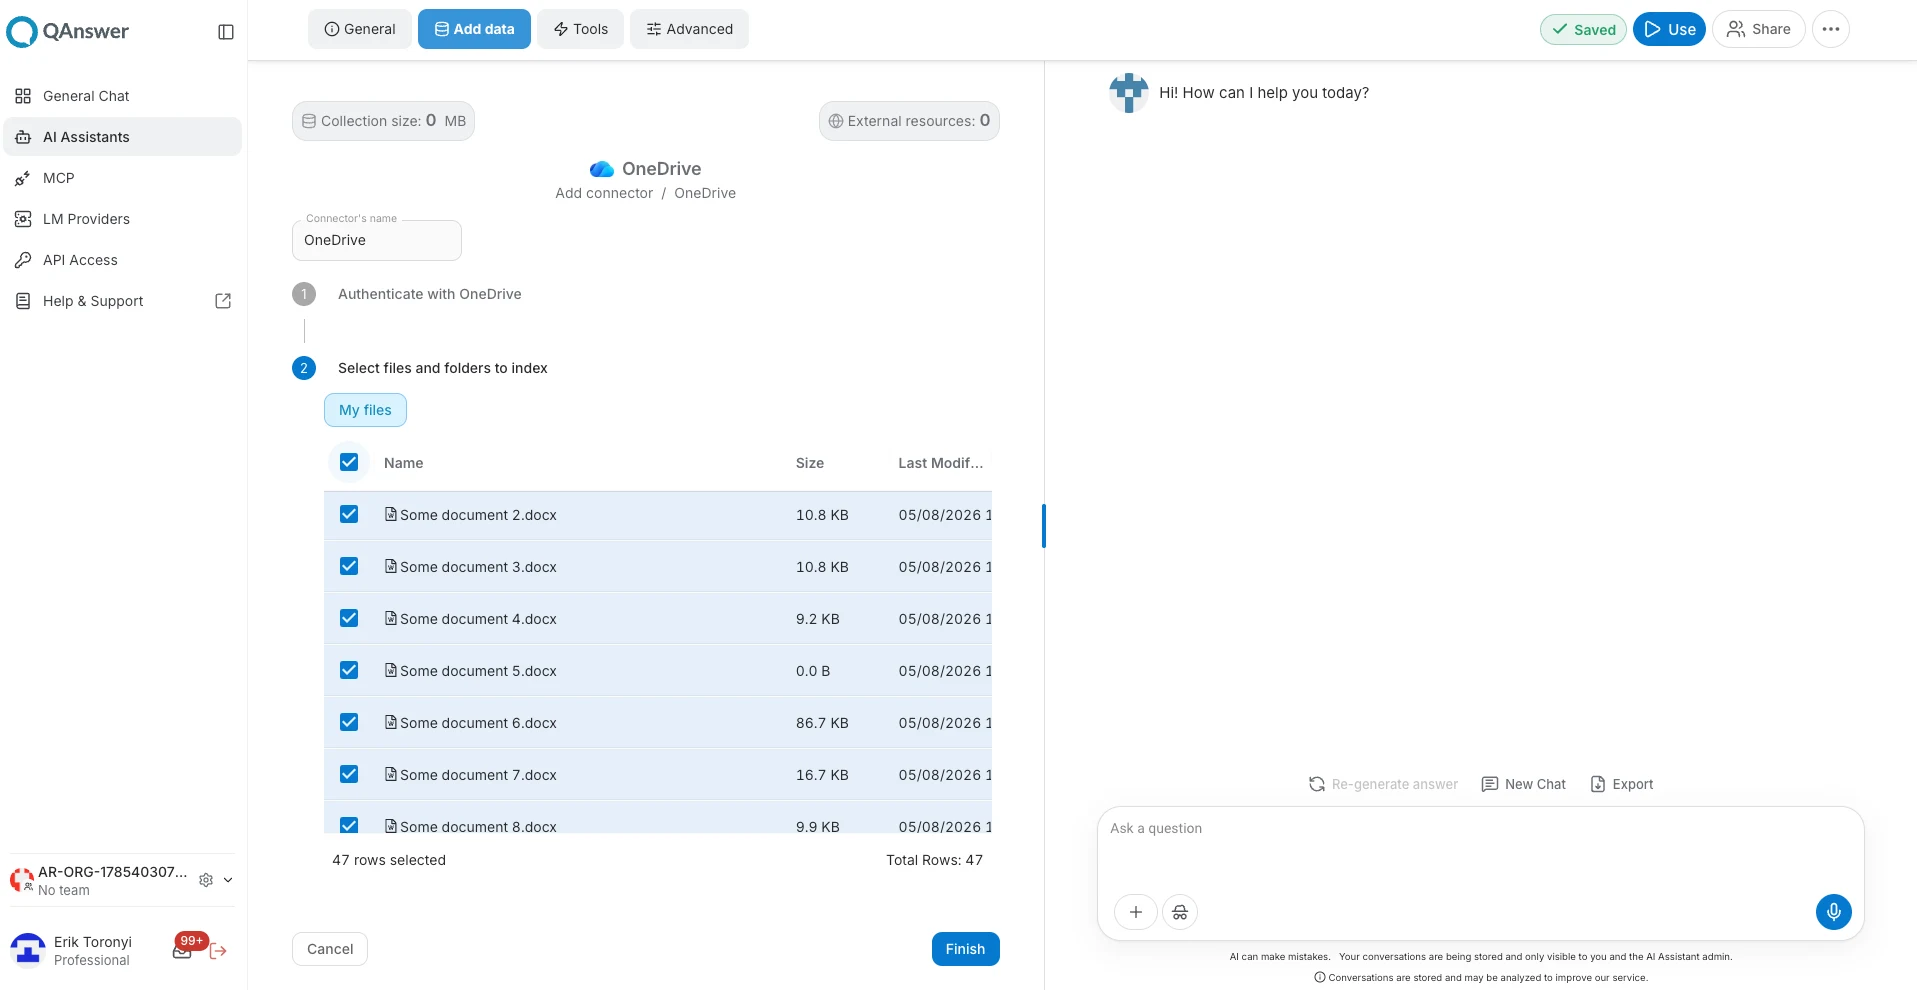1917x990 pixels.
Task: Click the 47 rows selected text
Action: [389, 860]
